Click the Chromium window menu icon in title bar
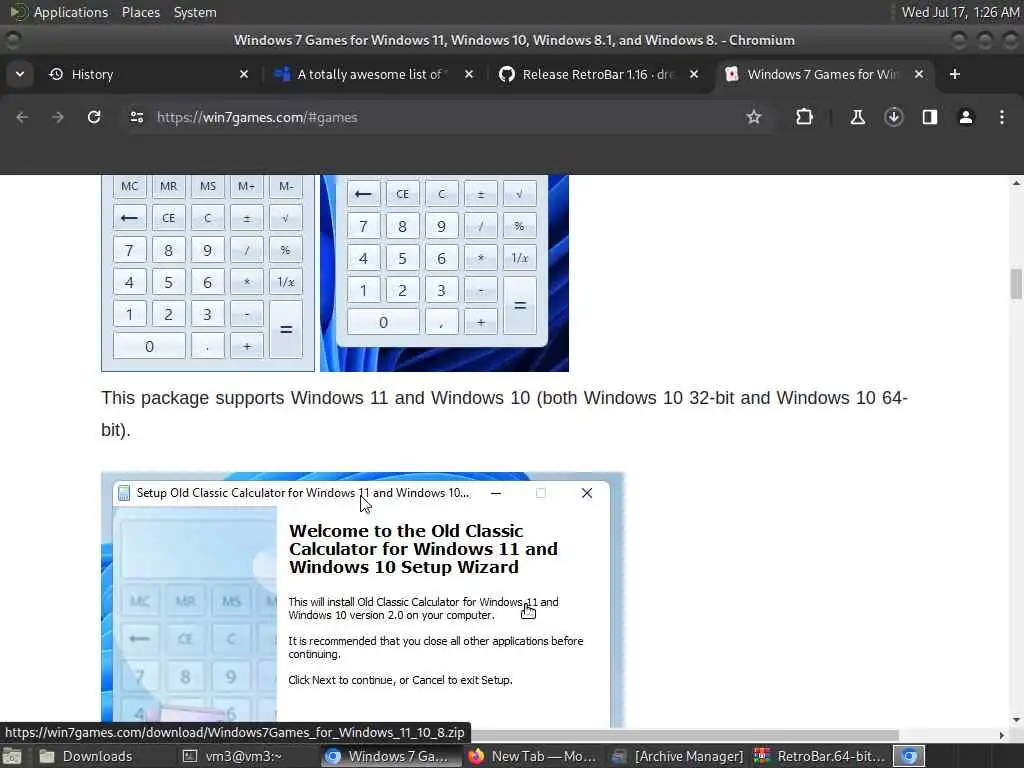The image size is (1024, 768). (x=12, y=40)
